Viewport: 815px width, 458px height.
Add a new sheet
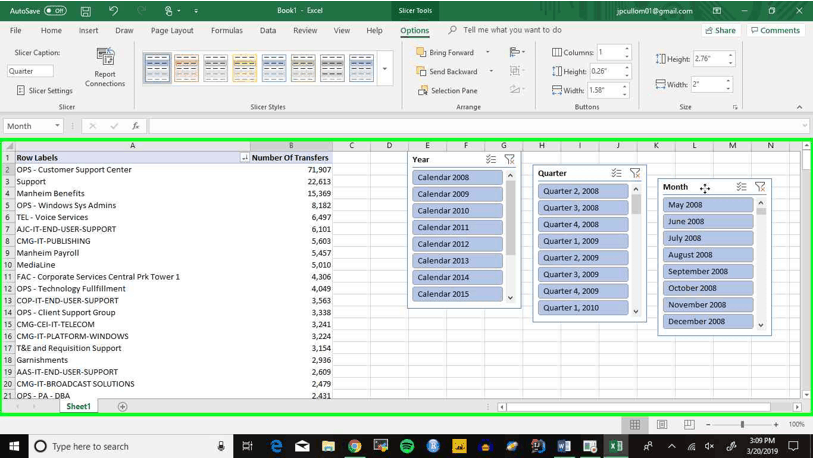point(122,407)
